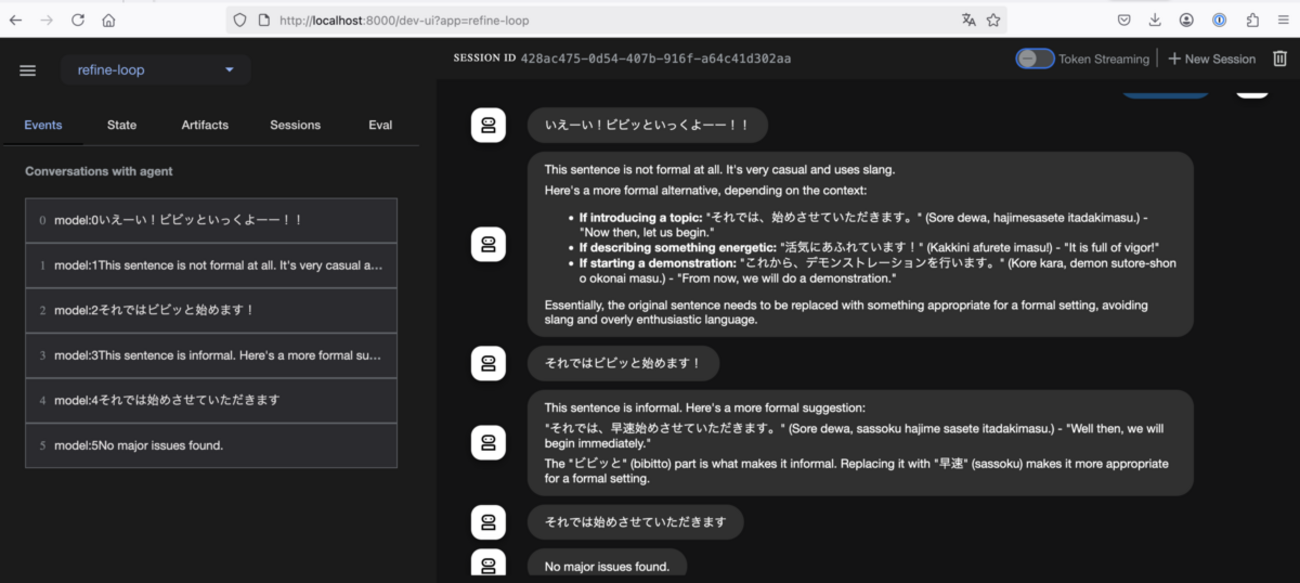Open the Eval tab
The image size is (1300, 583).
coord(380,125)
